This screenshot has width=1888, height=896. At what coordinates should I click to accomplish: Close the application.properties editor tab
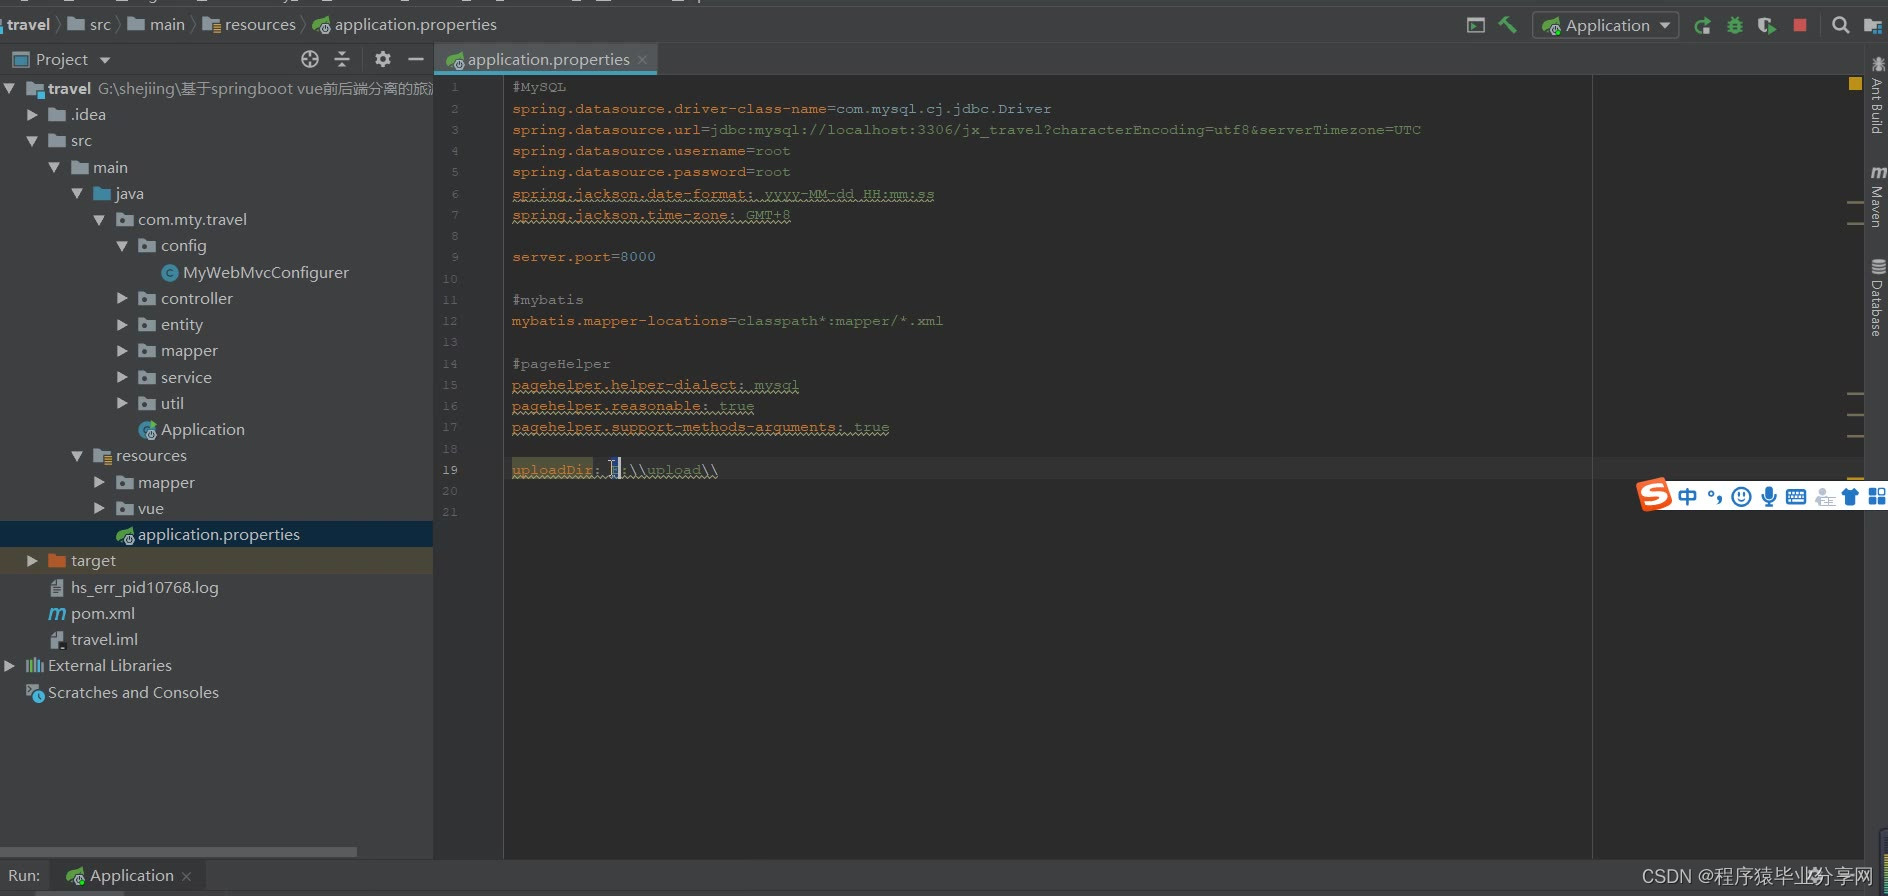[x=642, y=60]
